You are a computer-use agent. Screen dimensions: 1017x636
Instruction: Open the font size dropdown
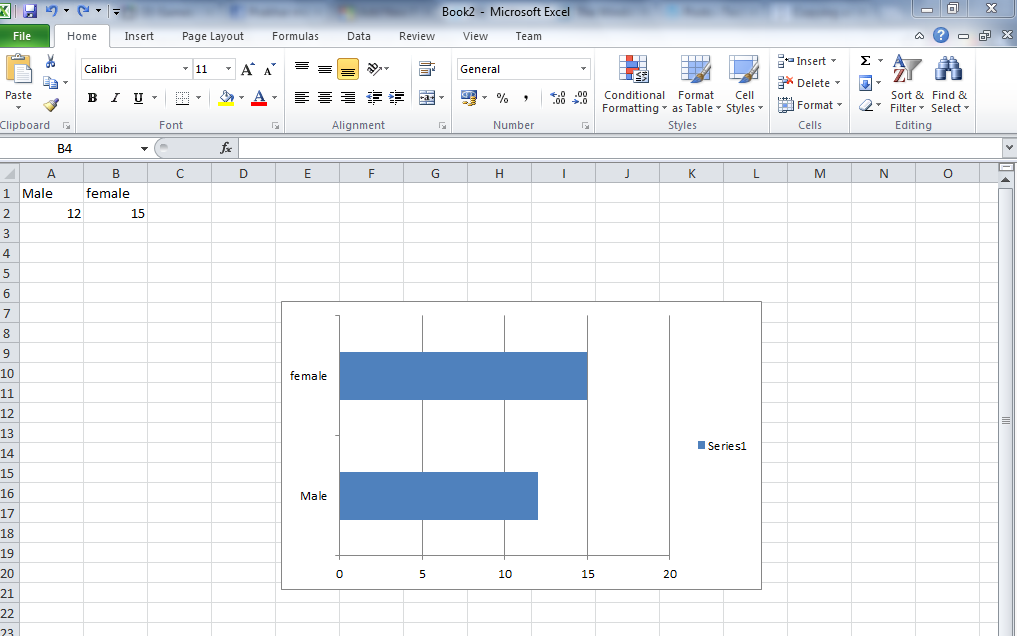click(228, 69)
